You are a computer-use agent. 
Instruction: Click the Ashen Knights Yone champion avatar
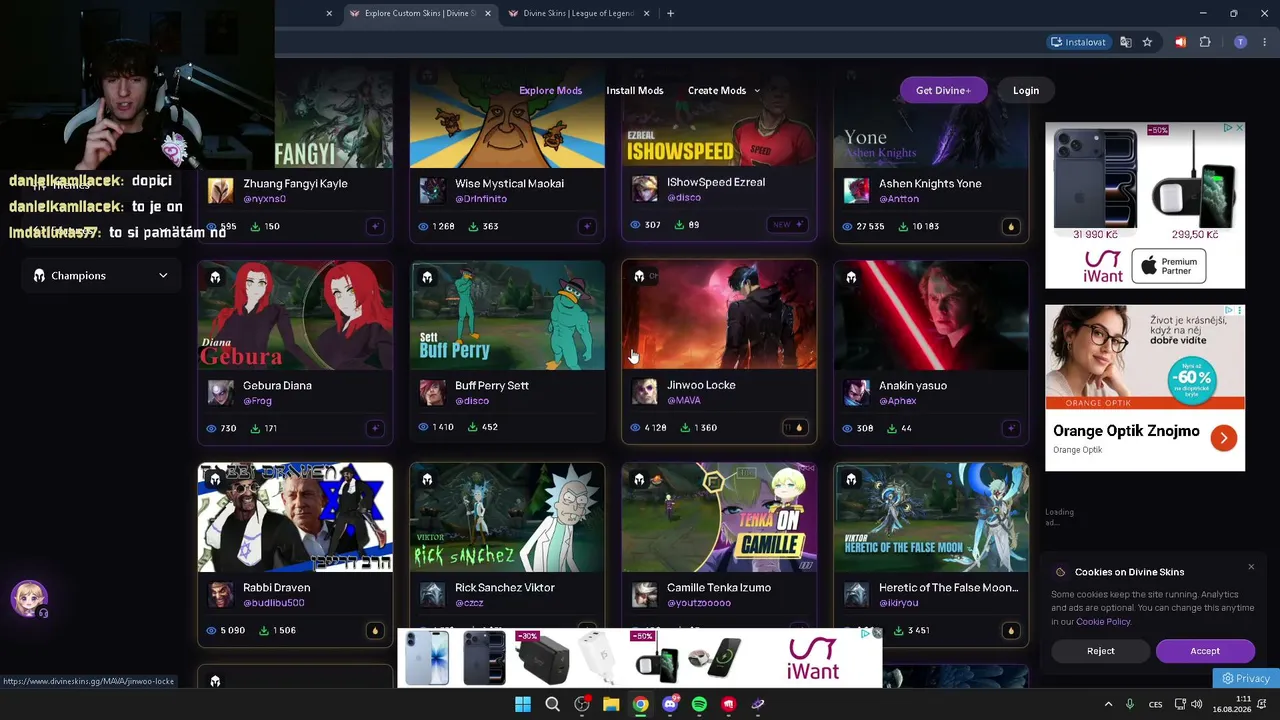click(x=856, y=190)
